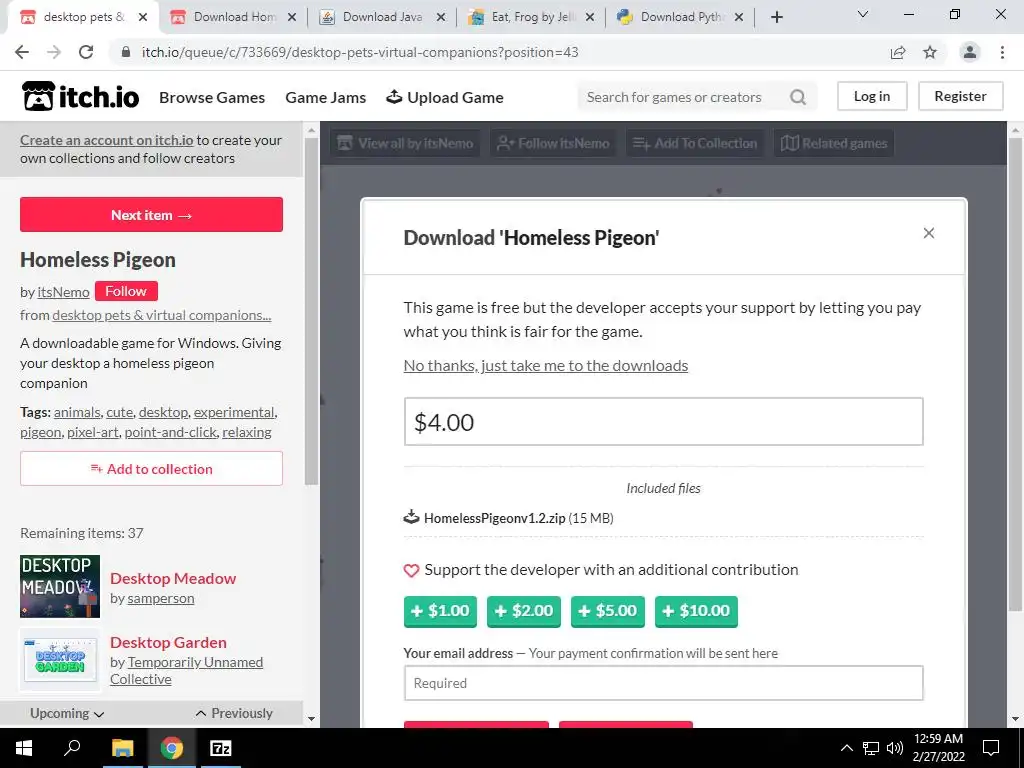Close the download dialog with X
The height and width of the screenshot is (768, 1024).
929,233
